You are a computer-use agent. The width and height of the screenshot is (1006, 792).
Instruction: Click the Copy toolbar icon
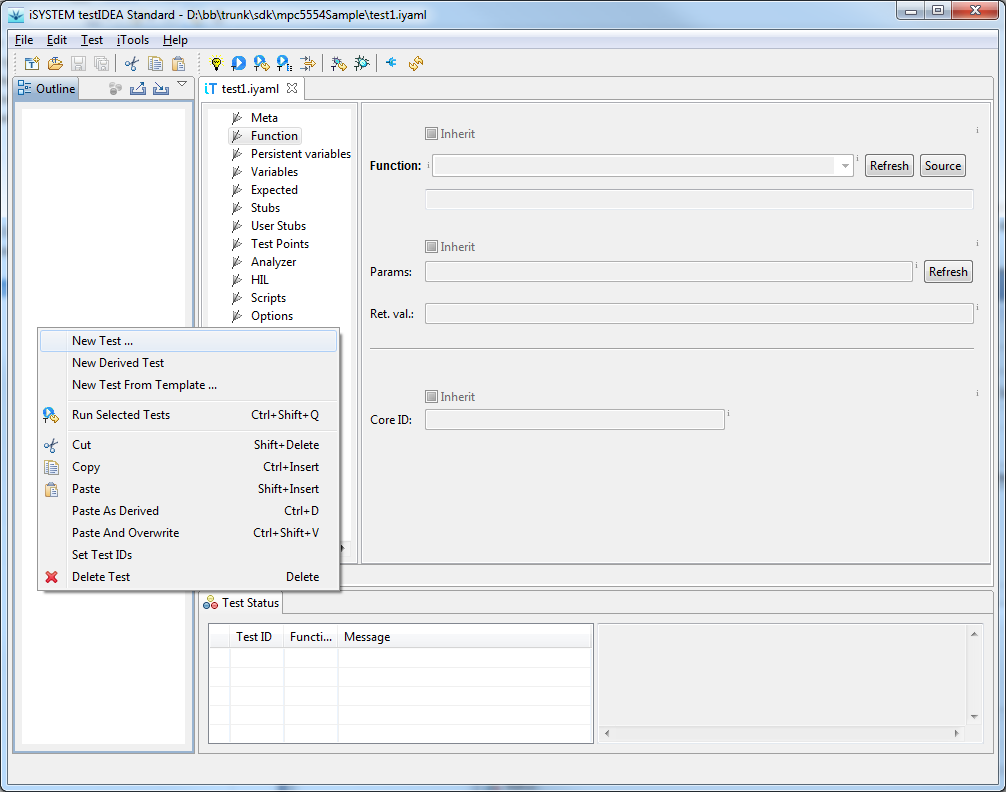pyautogui.click(x=155, y=64)
